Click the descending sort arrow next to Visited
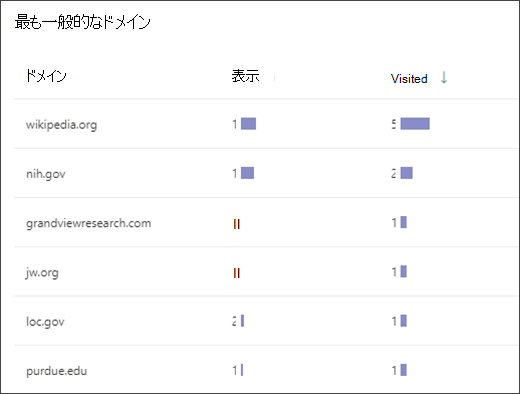 [x=444, y=77]
